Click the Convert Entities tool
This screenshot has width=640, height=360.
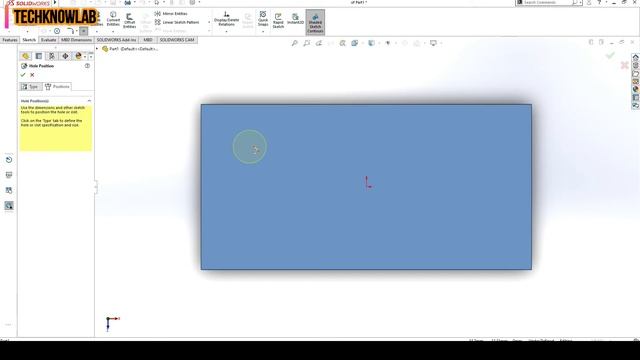(113, 19)
